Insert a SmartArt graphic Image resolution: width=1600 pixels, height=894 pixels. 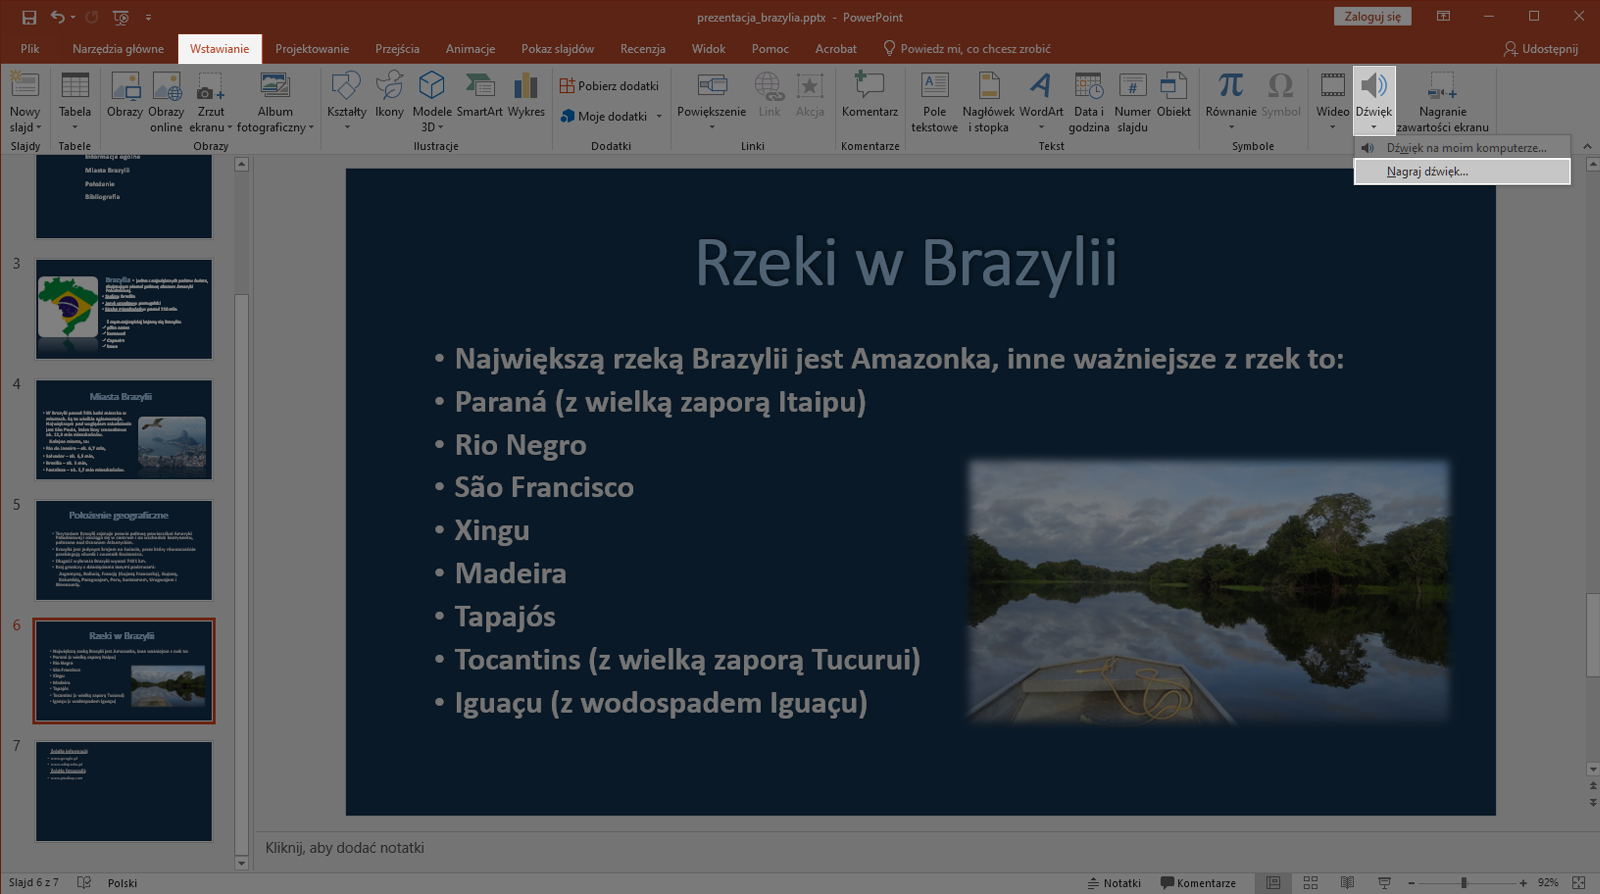click(480, 96)
